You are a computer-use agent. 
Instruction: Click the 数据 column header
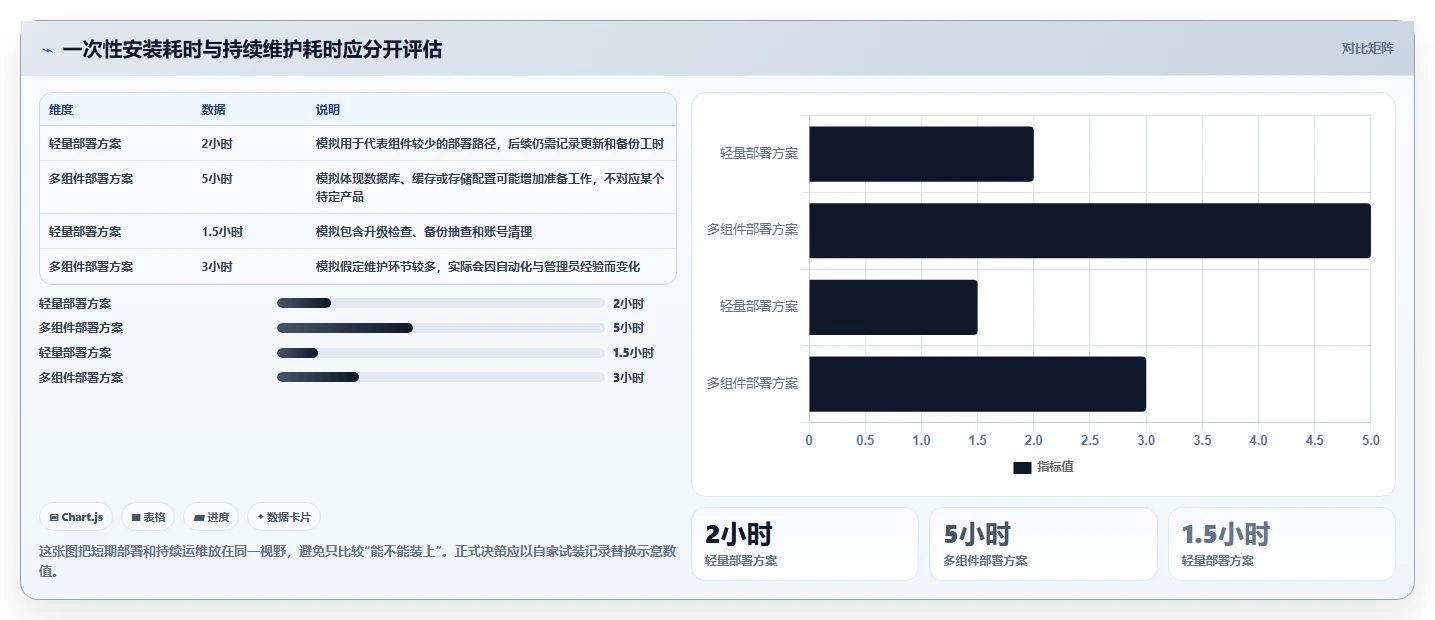(x=213, y=110)
